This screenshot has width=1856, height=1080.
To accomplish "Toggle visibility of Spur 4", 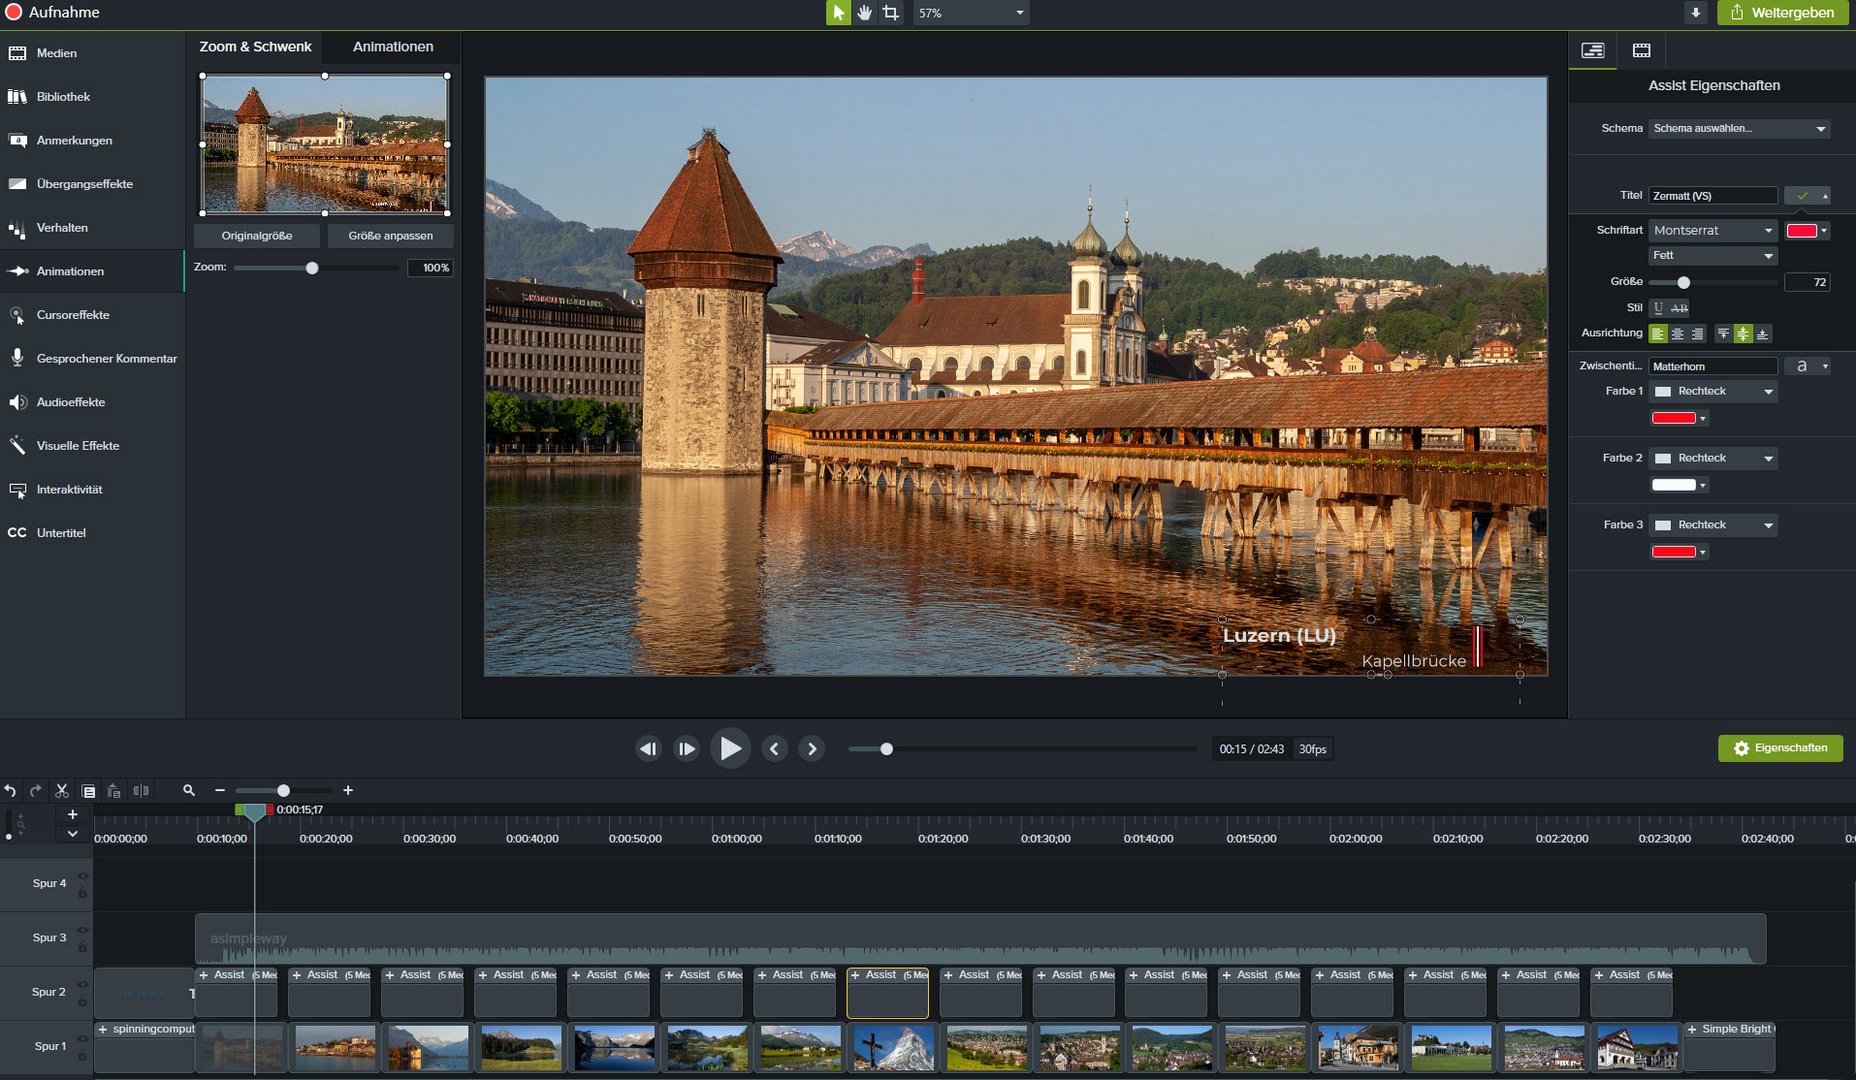I will pyautogui.click(x=83, y=876).
